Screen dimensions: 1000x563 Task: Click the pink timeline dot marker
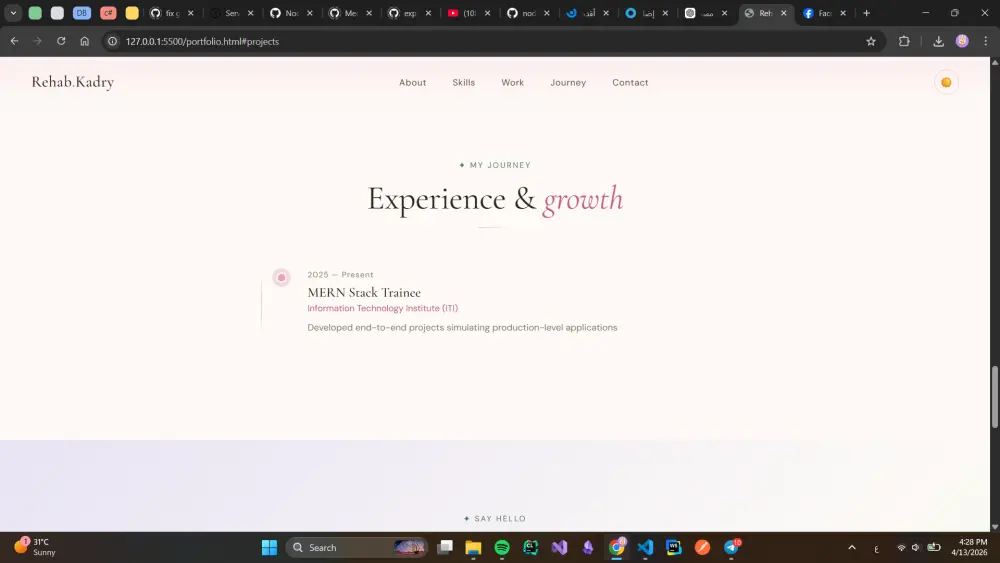(x=281, y=277)
